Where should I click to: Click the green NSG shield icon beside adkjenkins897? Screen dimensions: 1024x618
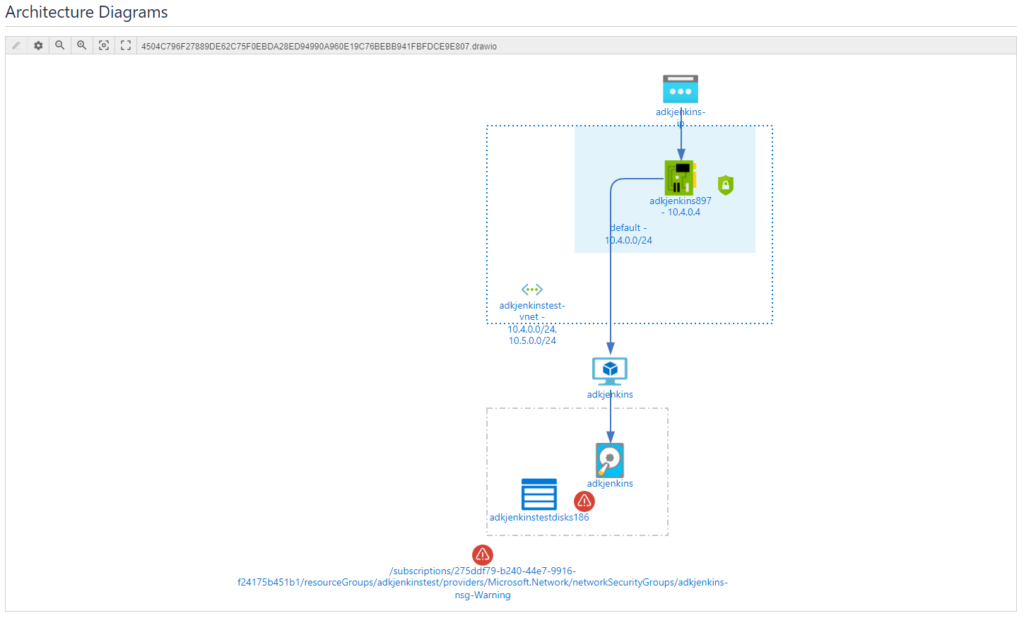tap(725, 186)
